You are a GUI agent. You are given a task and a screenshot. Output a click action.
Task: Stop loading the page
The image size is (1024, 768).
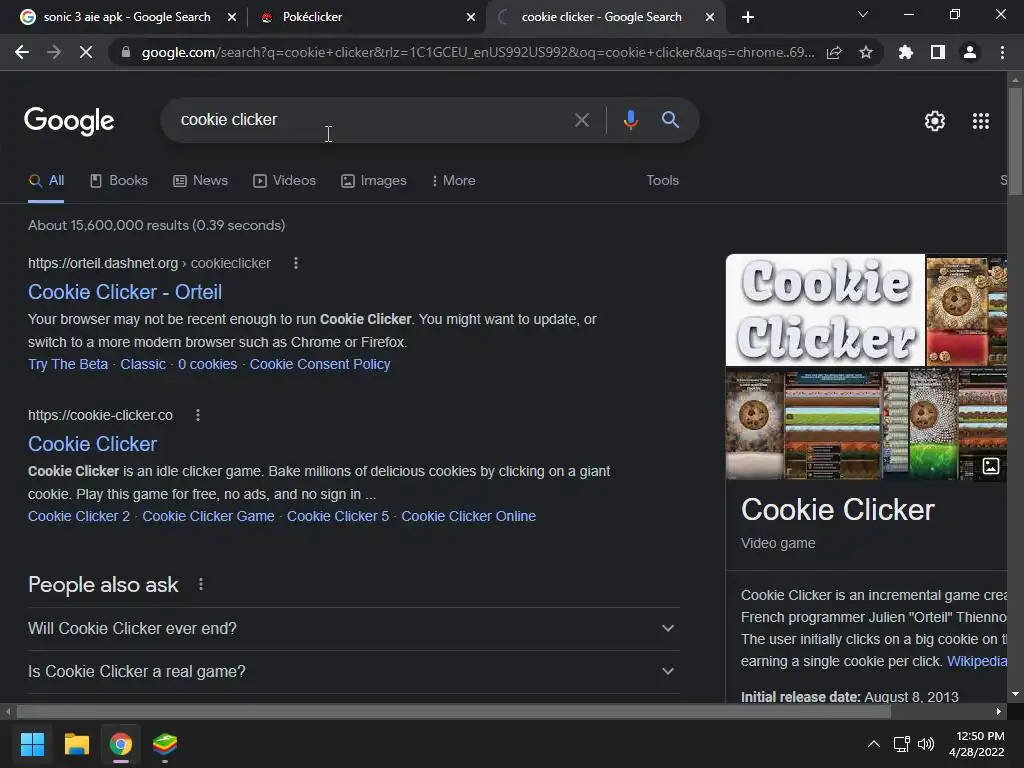(86, 52)
